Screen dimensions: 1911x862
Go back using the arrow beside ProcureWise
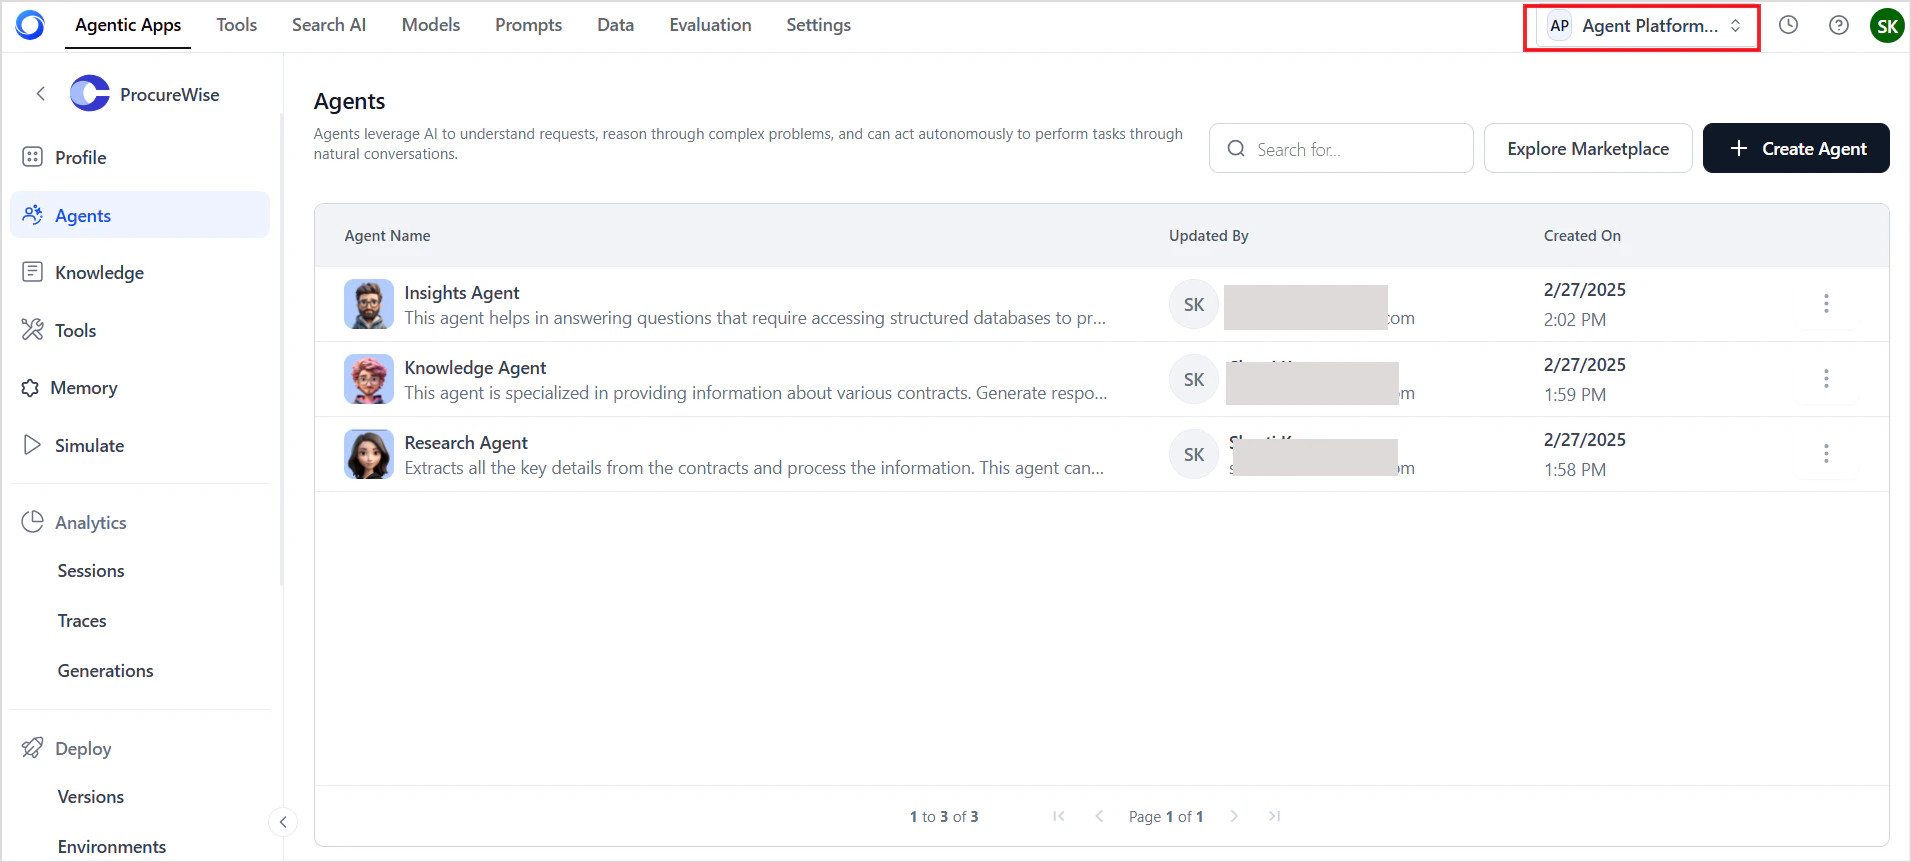41,94
